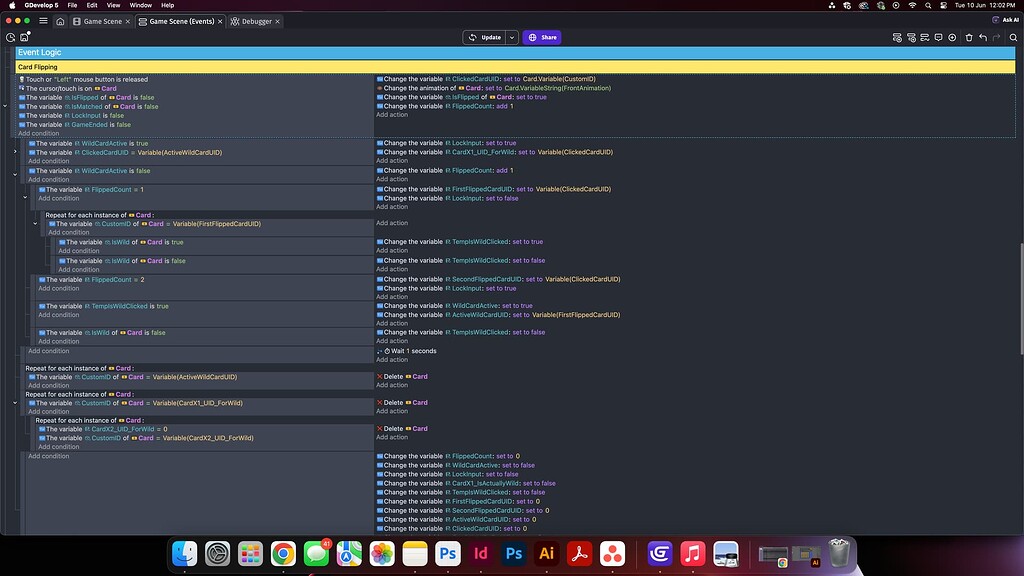Open the Update button dropdown arrow
This screenshot has height=576, width=1024.
coord(512,37)
